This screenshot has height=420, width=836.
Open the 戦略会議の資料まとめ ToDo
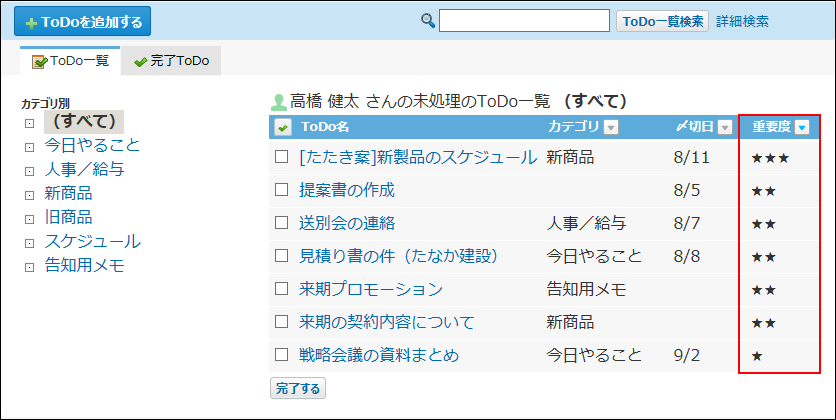click(379, 356)
